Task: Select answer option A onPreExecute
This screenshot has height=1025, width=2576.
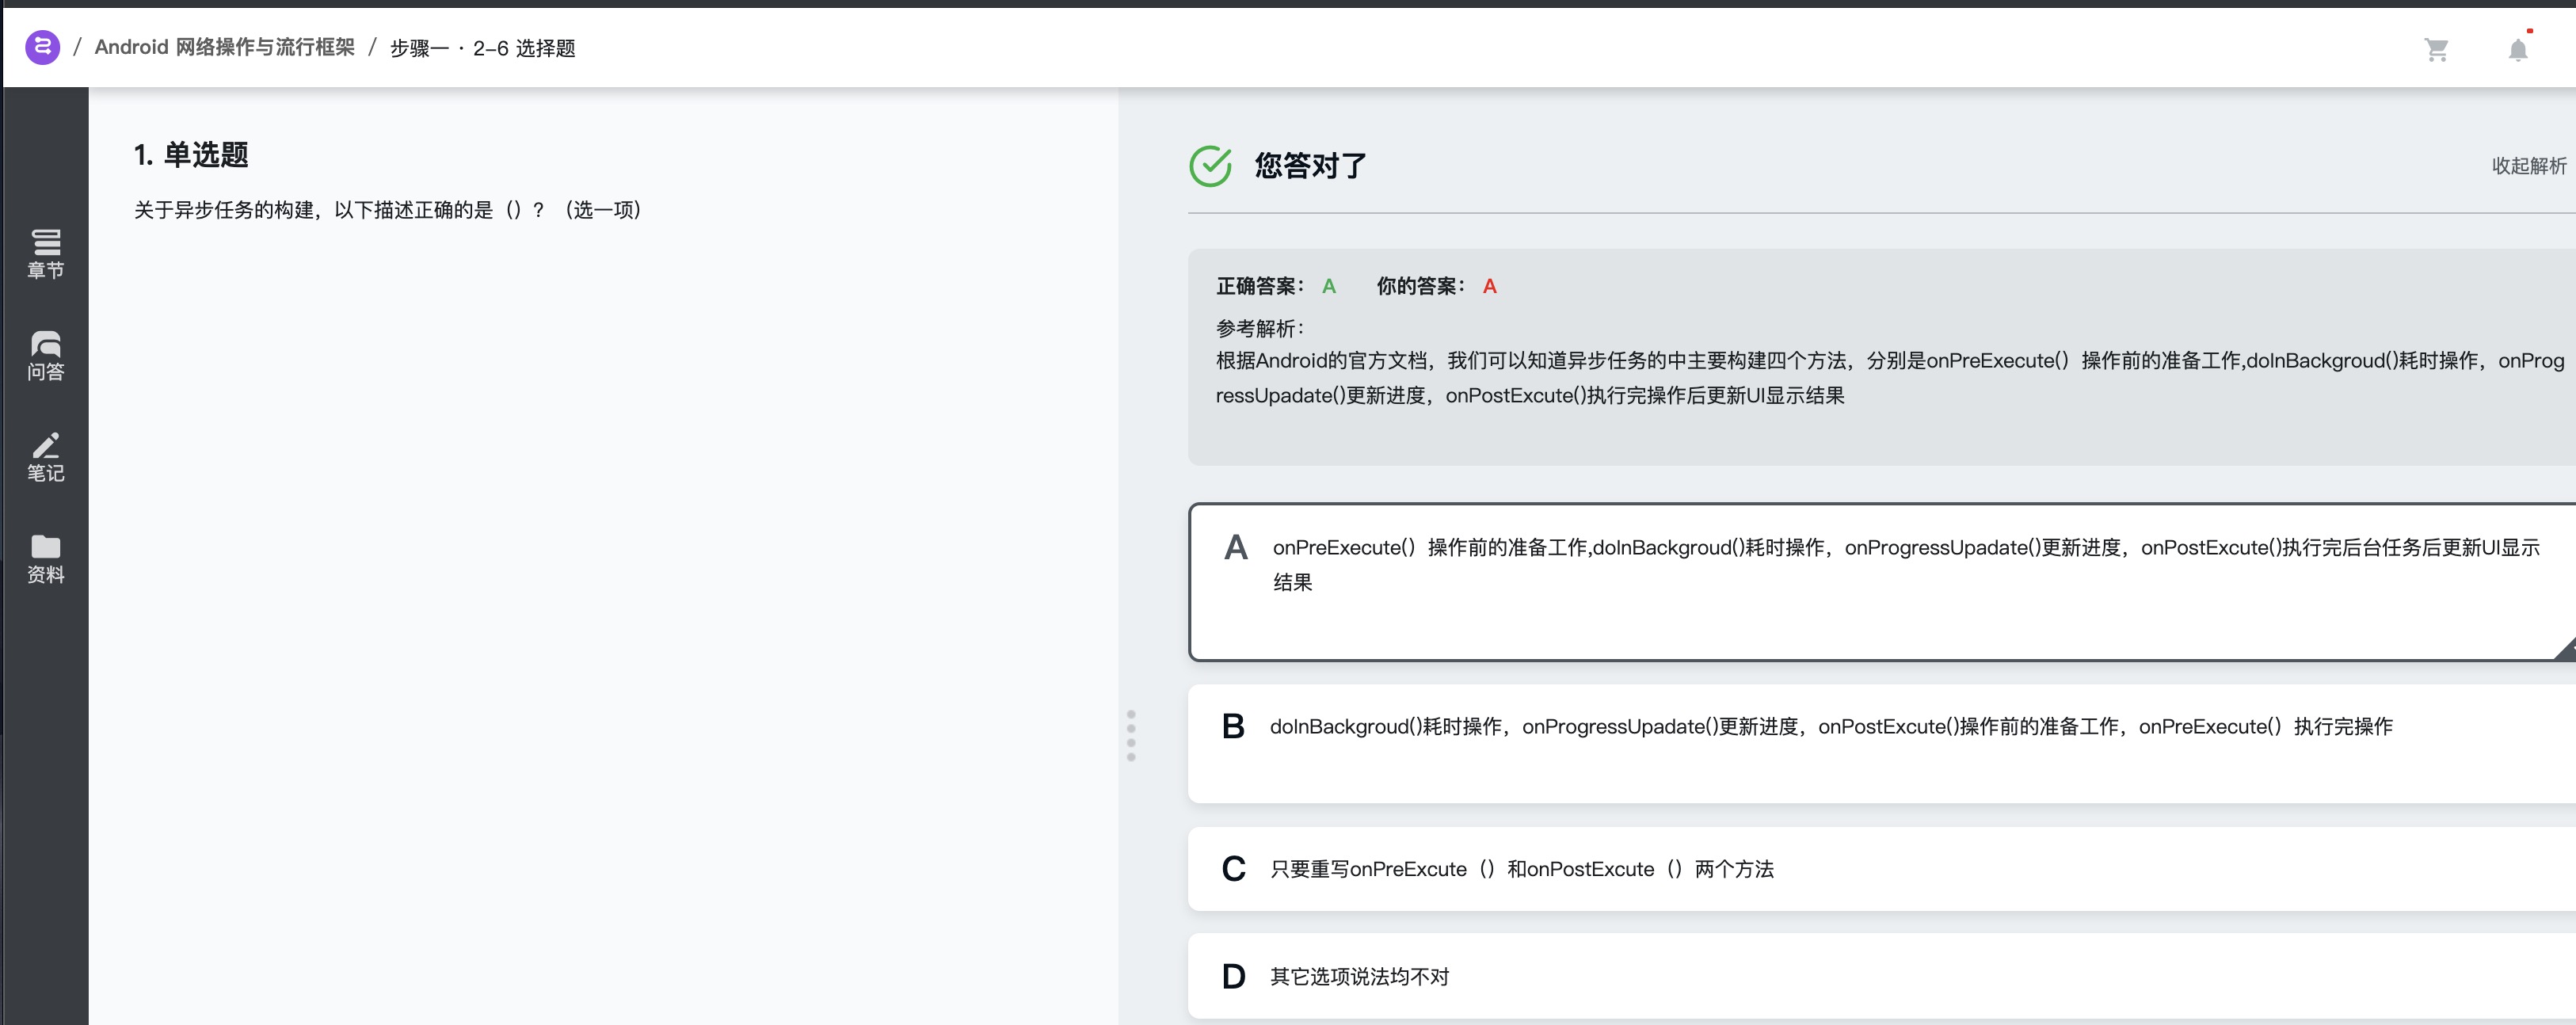Action: [x=1882, y=582]
